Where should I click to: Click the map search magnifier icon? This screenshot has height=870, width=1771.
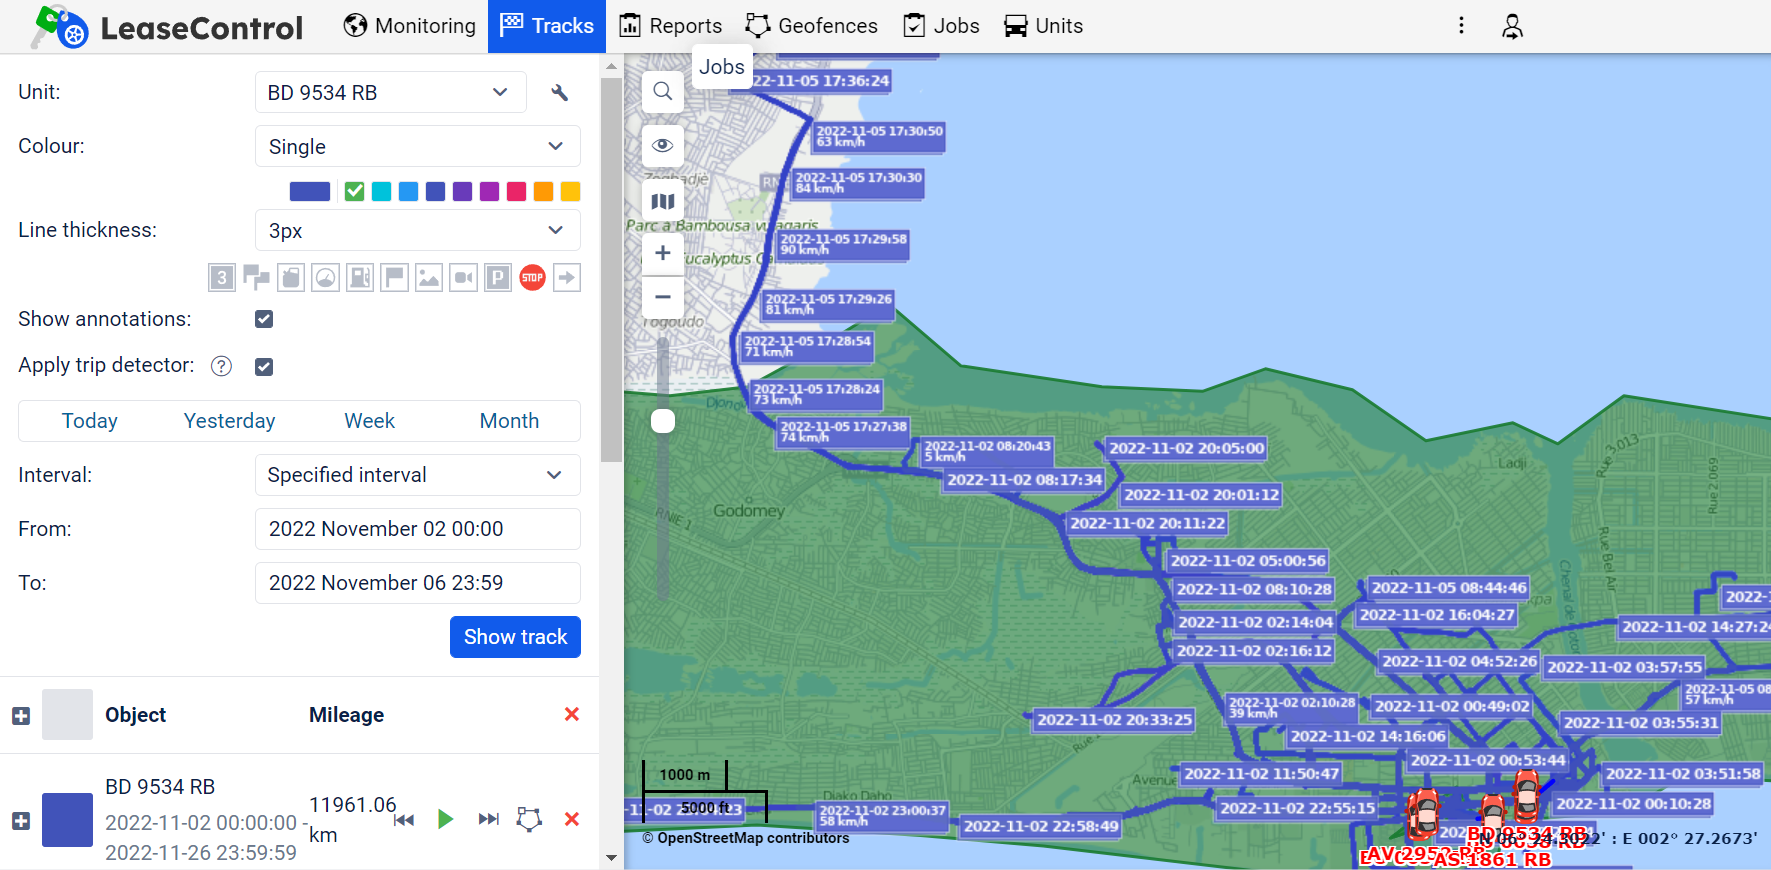click(662, 92)
